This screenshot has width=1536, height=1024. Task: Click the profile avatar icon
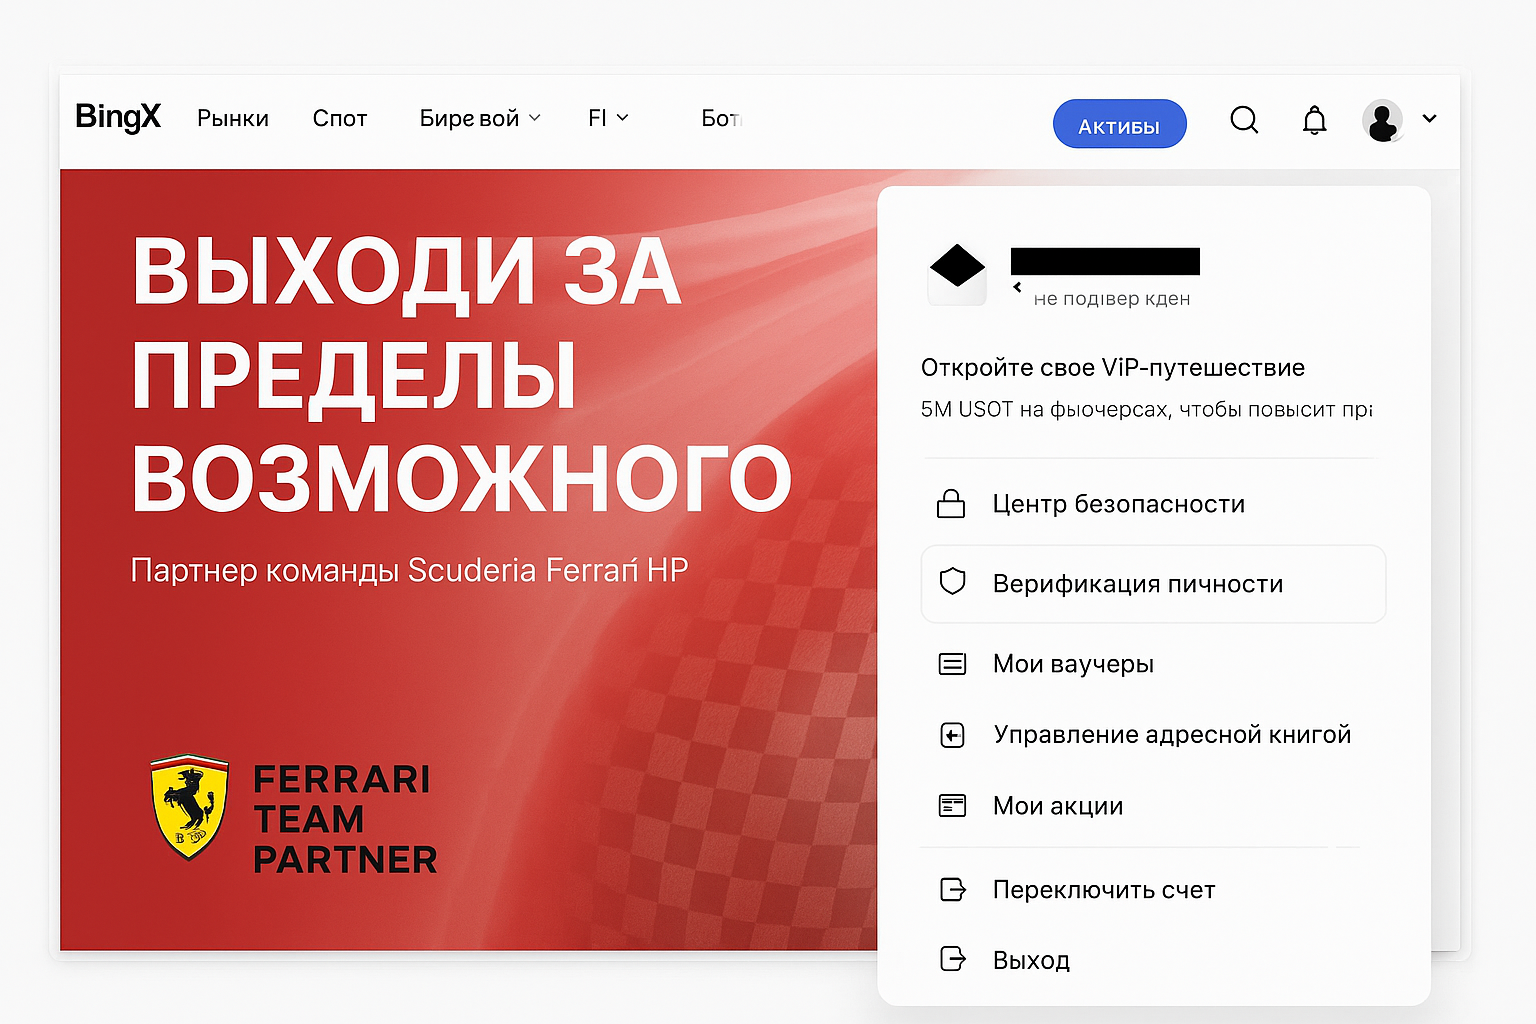click(1383, 121)
